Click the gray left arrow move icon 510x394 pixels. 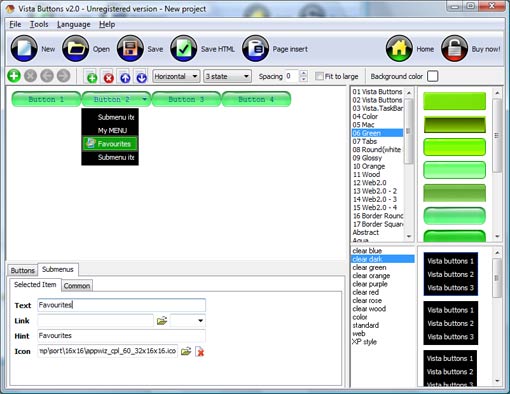coord(47,76)
